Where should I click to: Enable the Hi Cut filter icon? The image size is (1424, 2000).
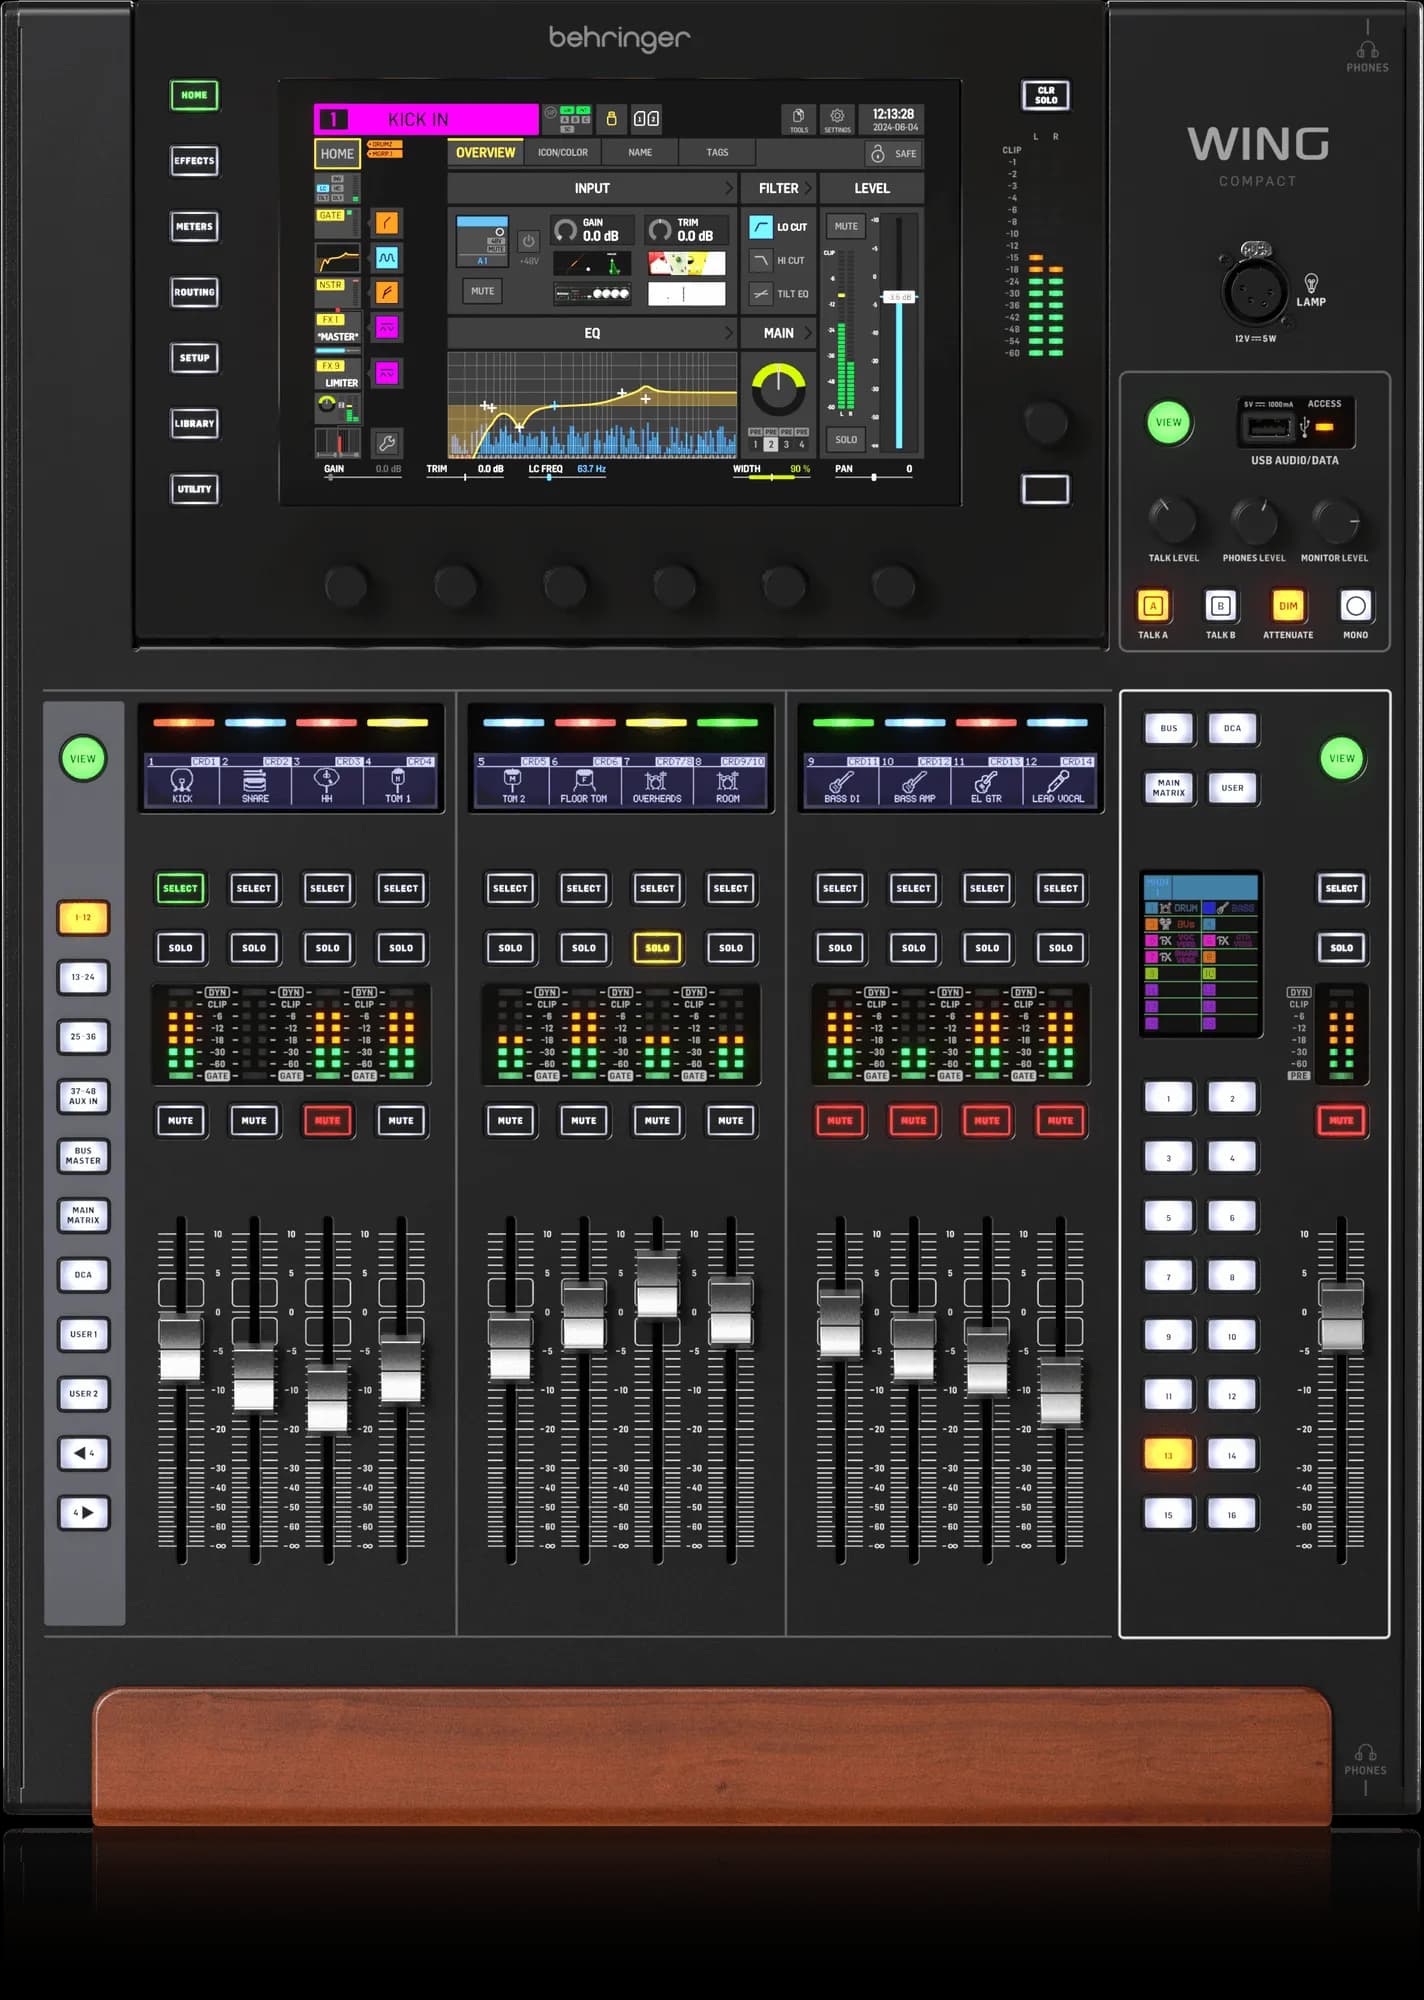761,260
